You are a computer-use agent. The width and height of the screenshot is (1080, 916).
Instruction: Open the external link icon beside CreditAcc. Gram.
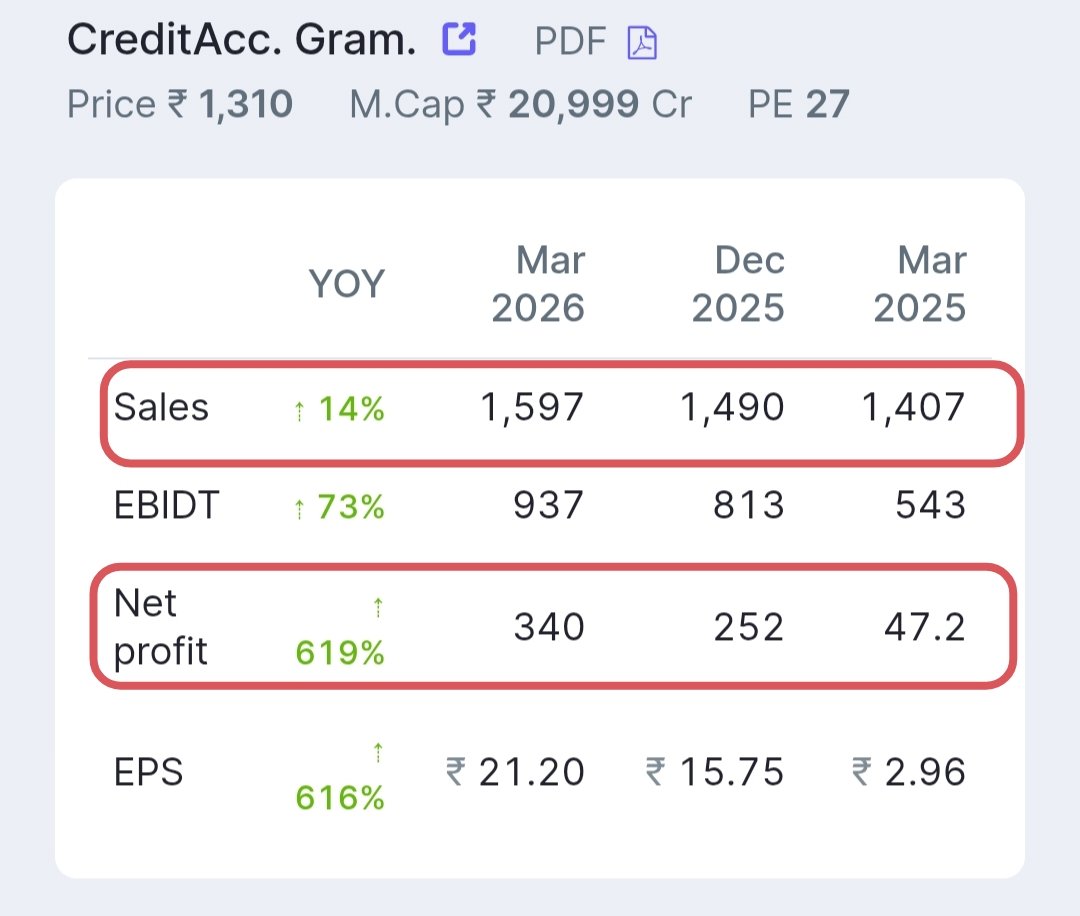459,39
